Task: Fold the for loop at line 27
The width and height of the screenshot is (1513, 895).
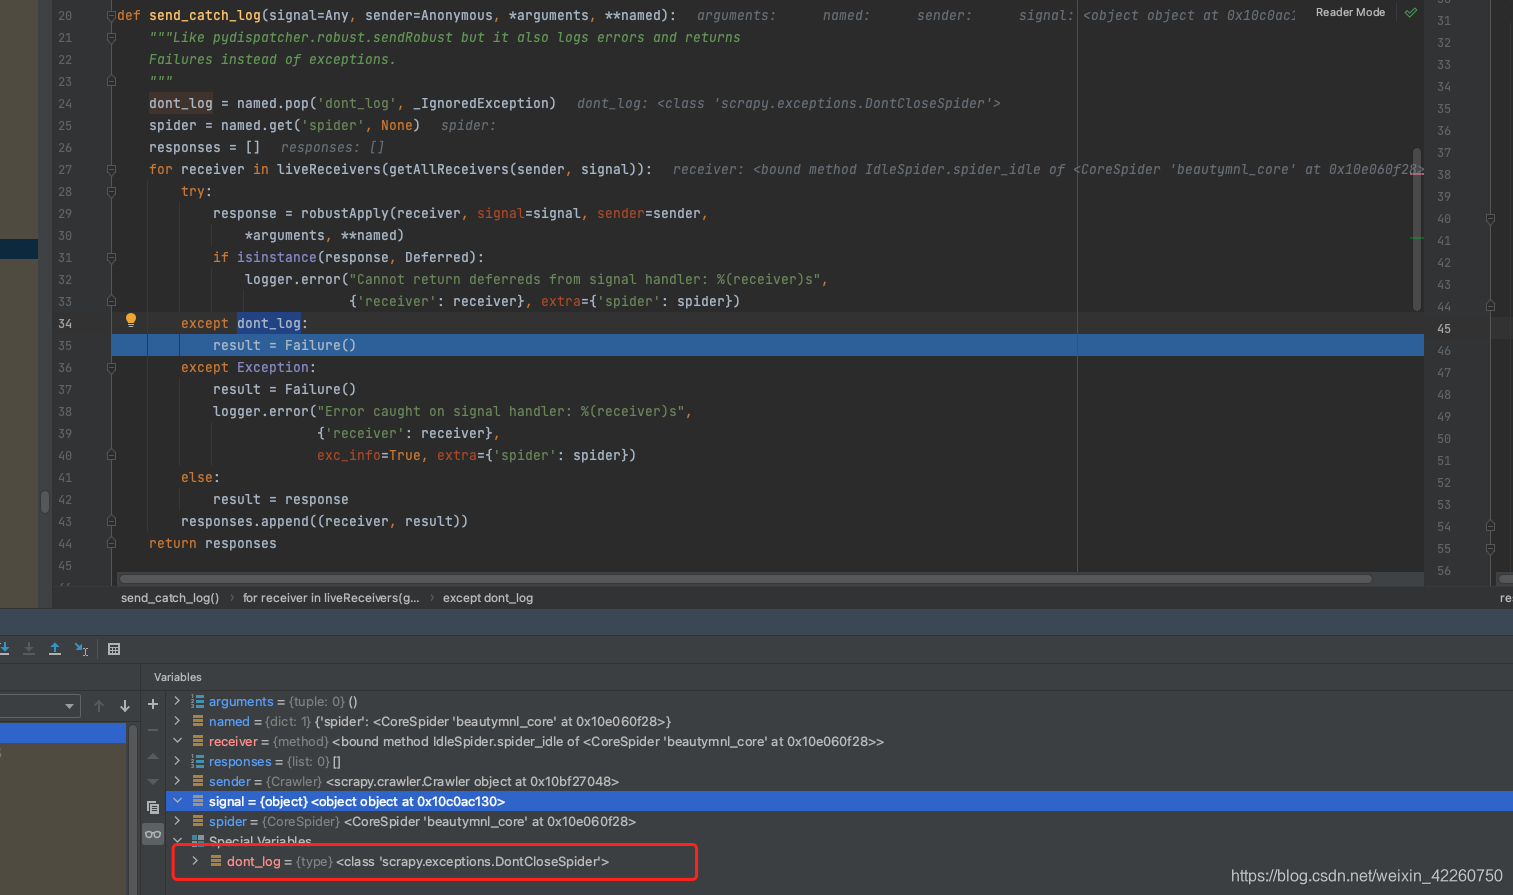Action: point(111,170)
